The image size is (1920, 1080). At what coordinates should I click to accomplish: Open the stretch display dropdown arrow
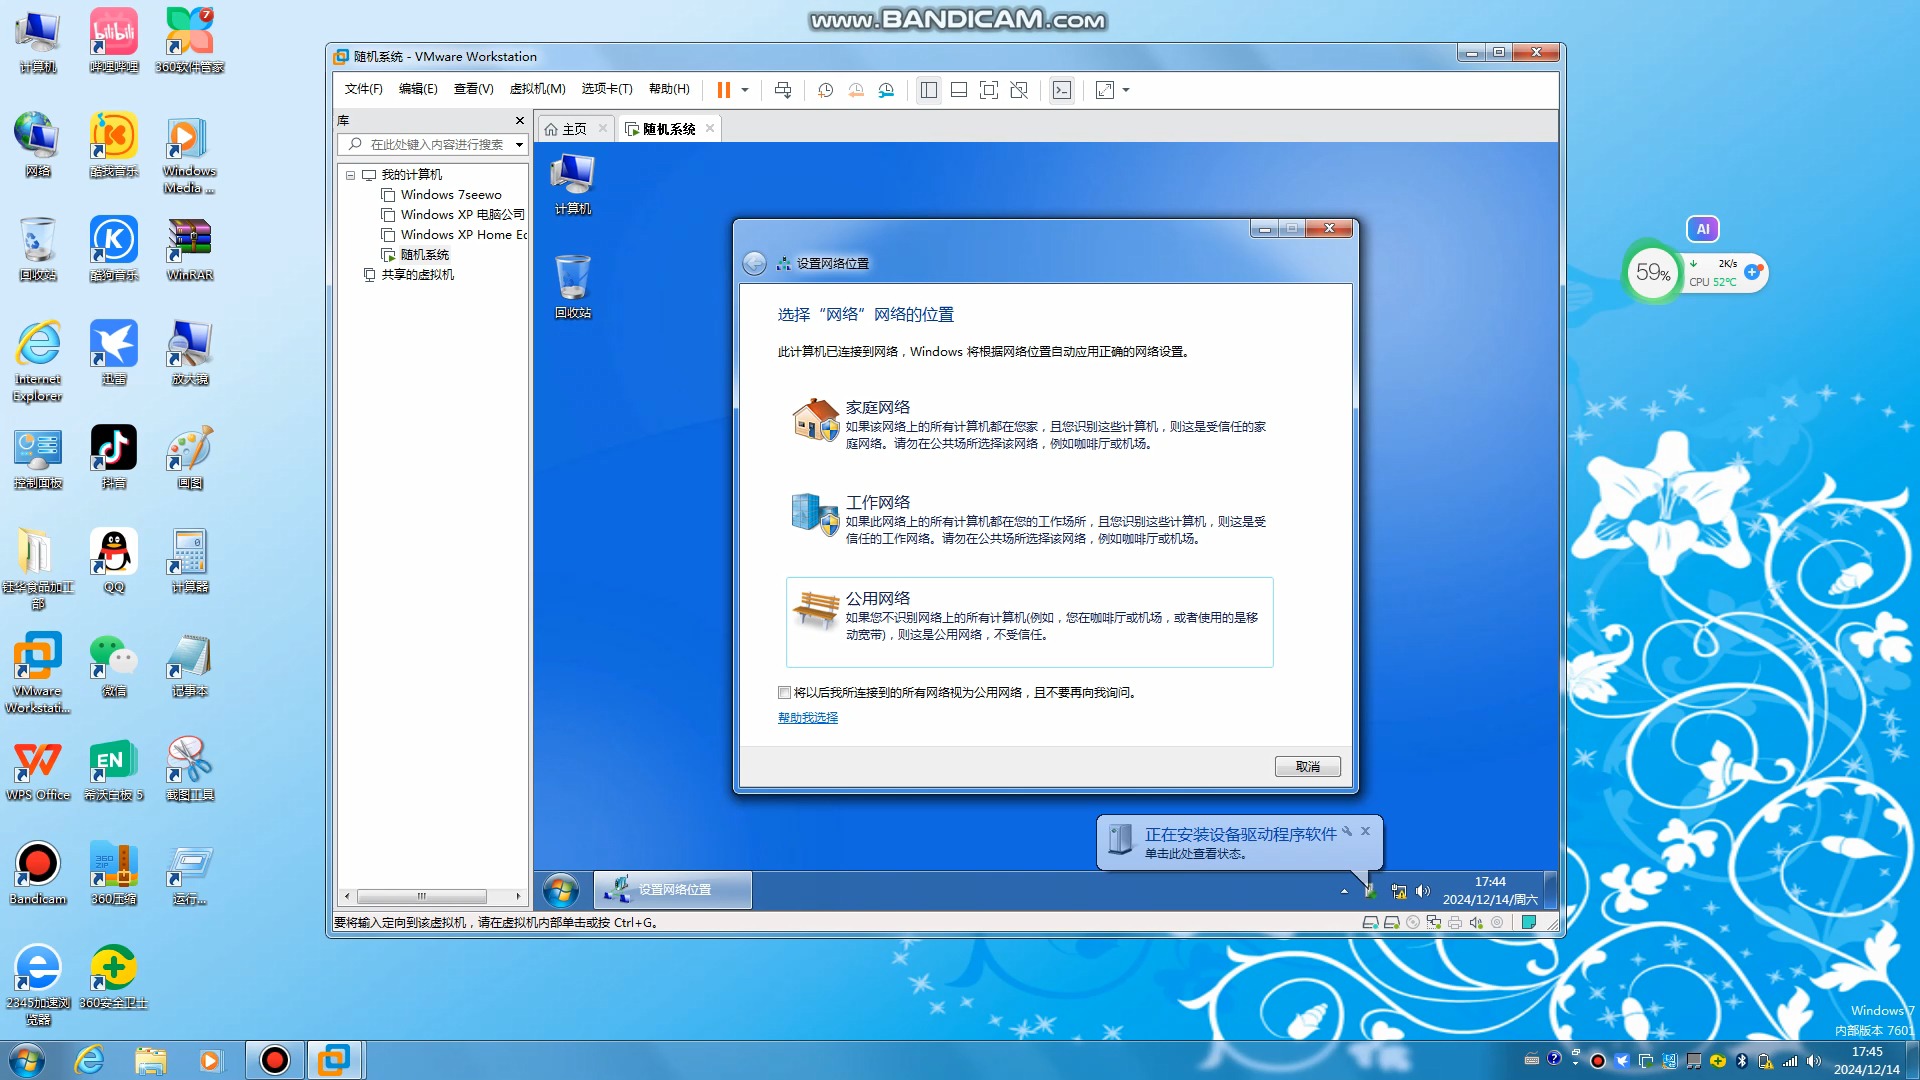click(x=1126, y=90)
